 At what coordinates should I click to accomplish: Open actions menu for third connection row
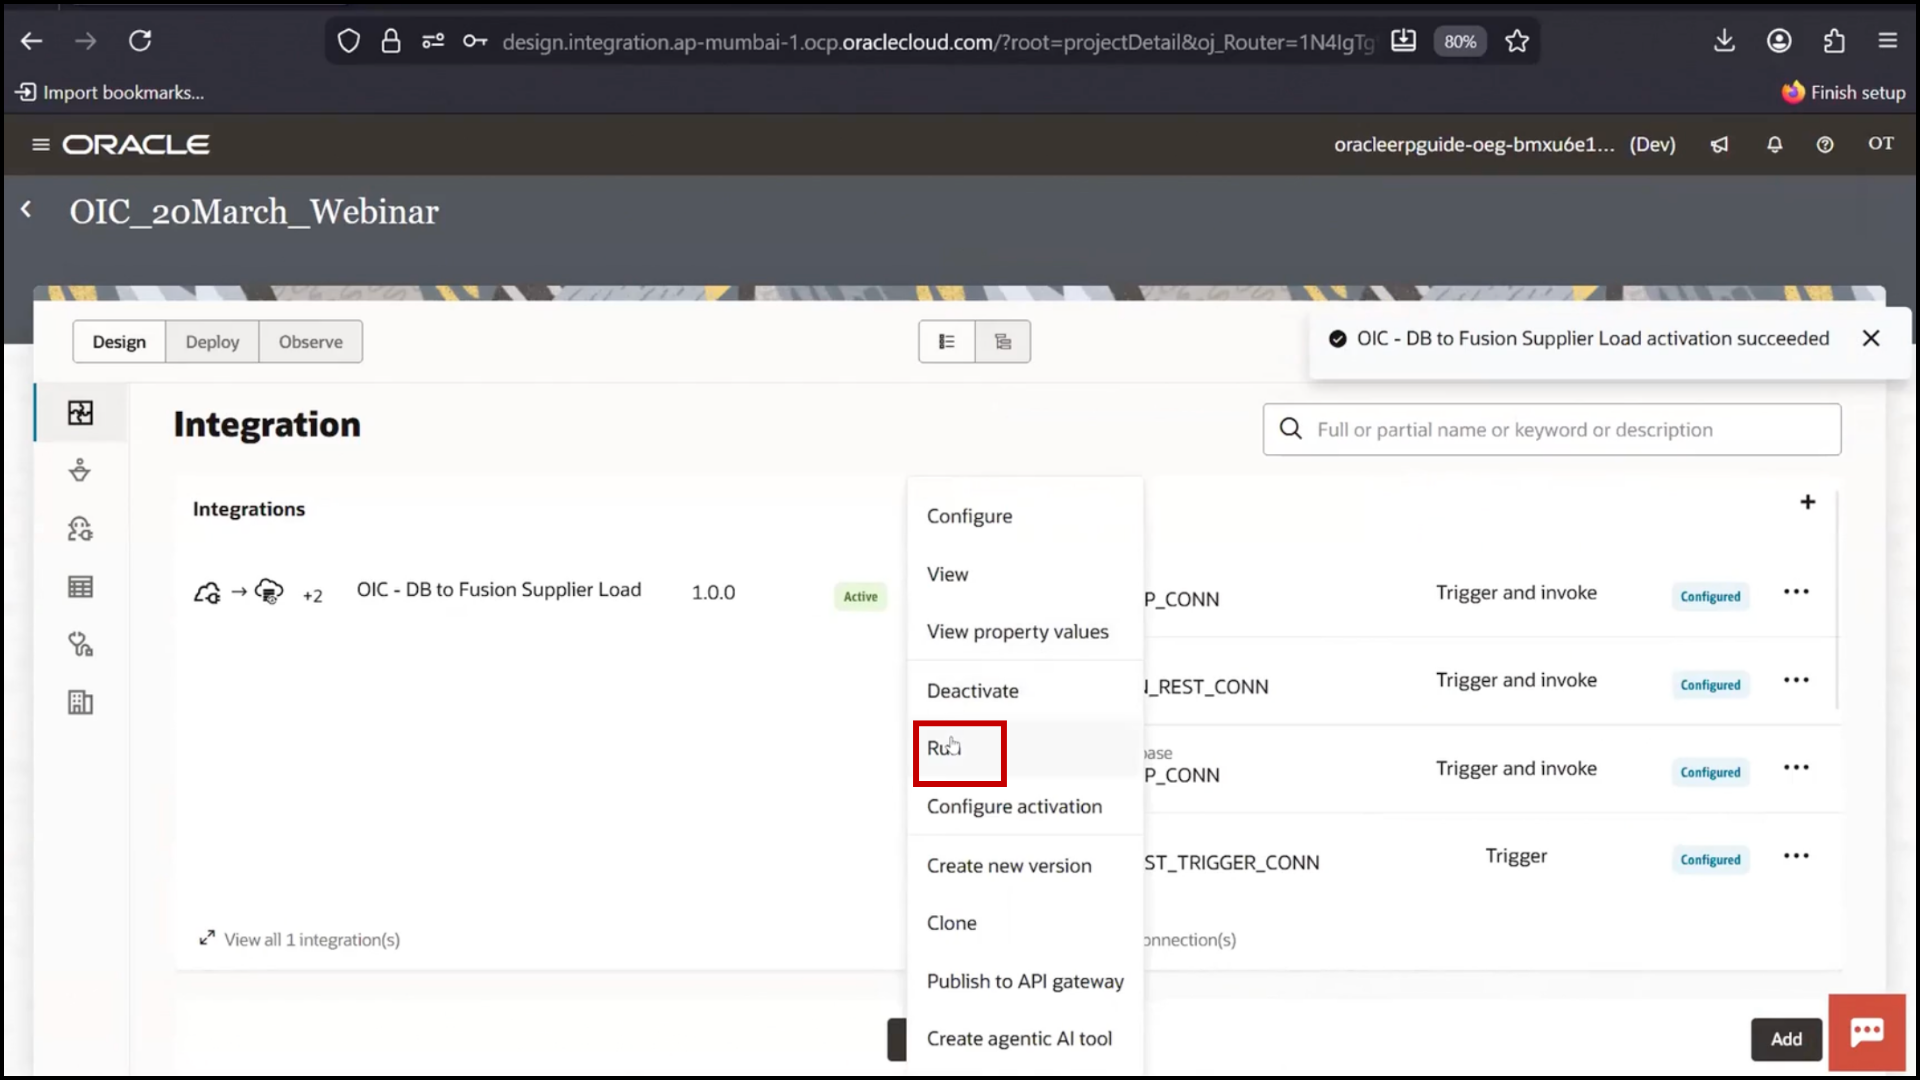tap(1796, 768)
